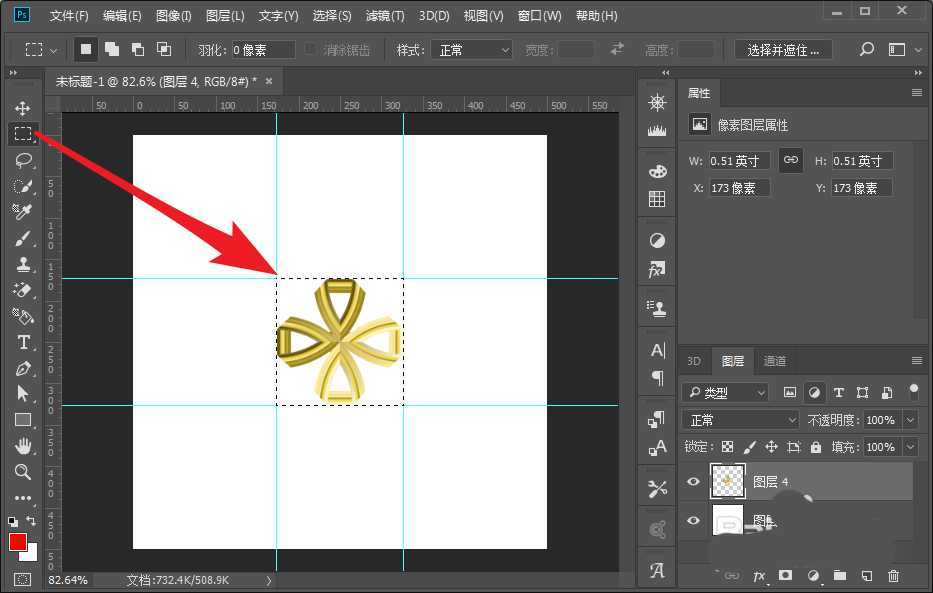Select the Move tool

tap(22, 108)
